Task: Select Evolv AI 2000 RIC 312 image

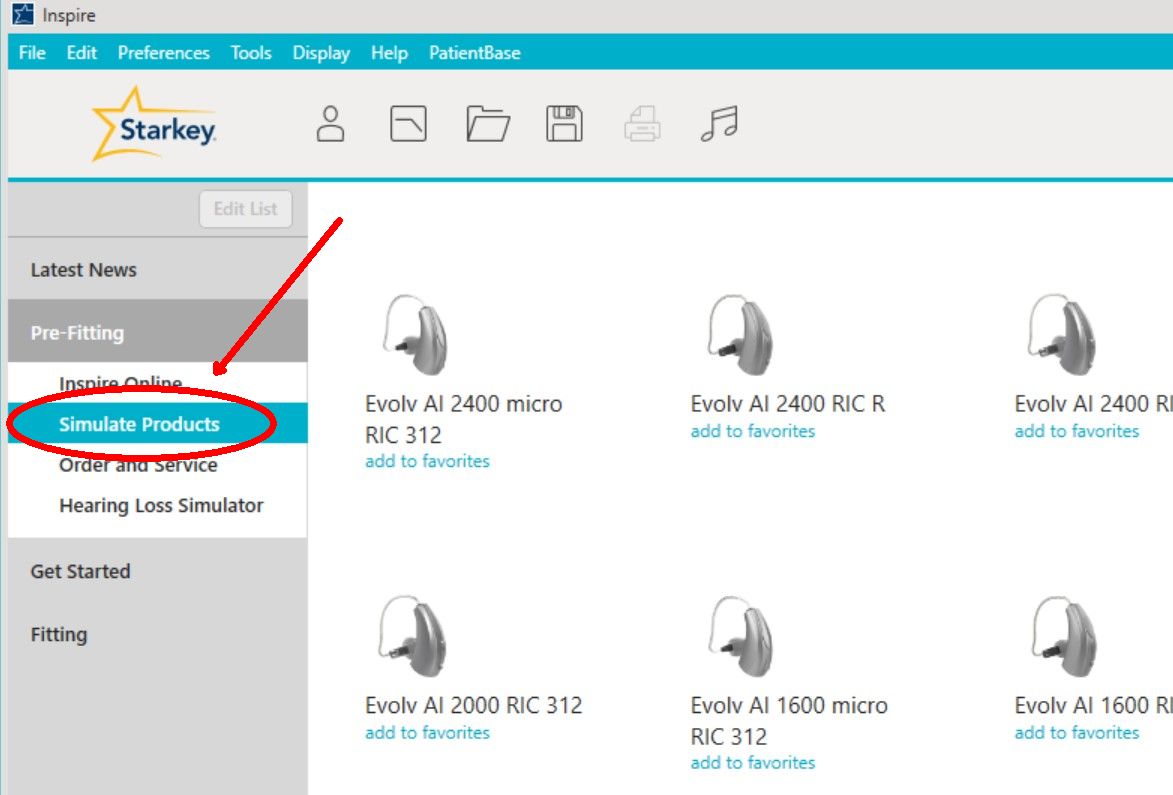Action: click(x=414, y=636)
